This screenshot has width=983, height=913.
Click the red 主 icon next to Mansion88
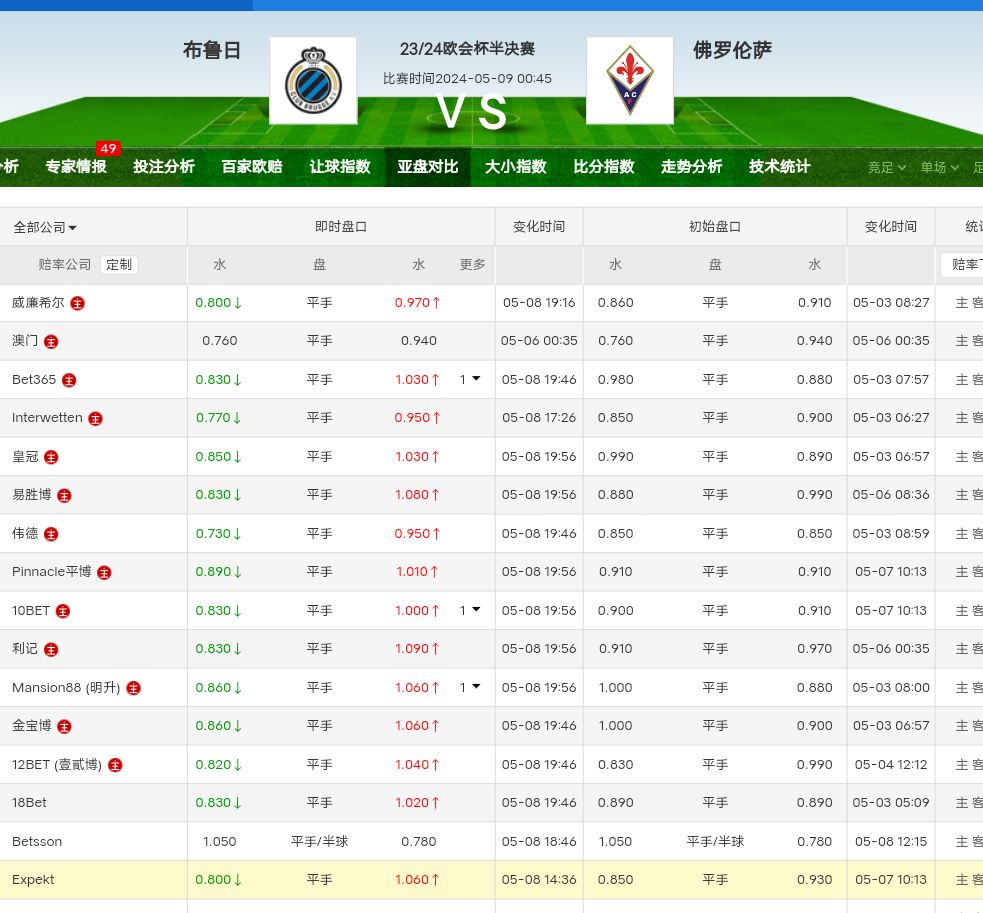click(x=133, y=688)
